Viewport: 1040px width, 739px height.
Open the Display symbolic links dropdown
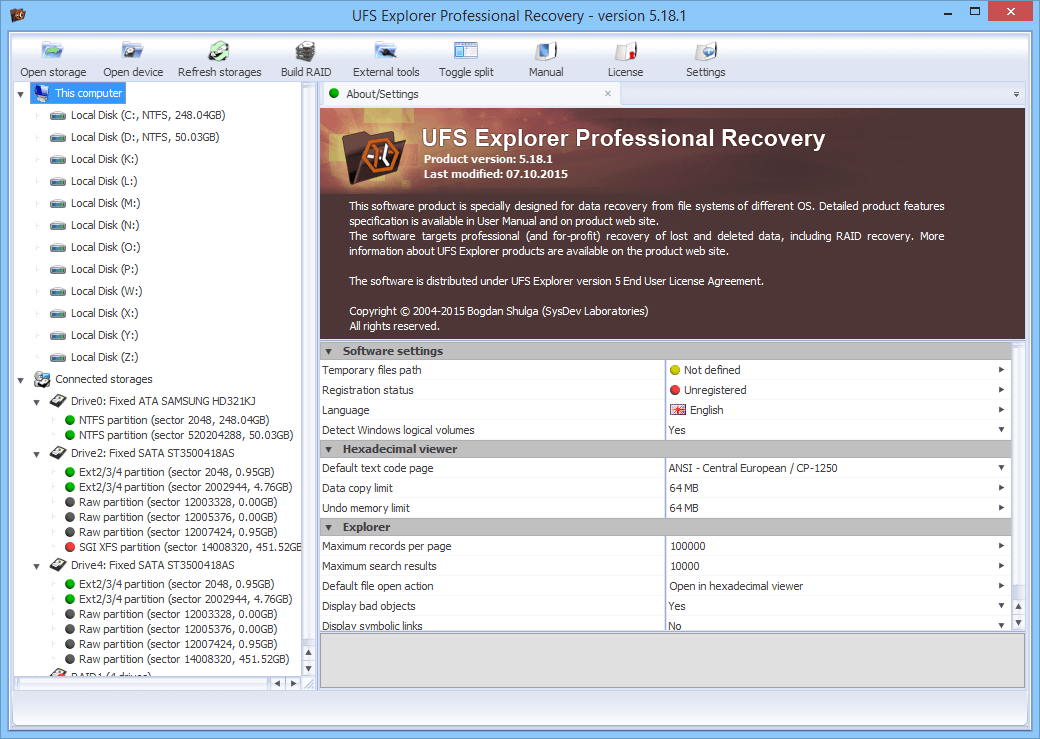[1002, 625]
